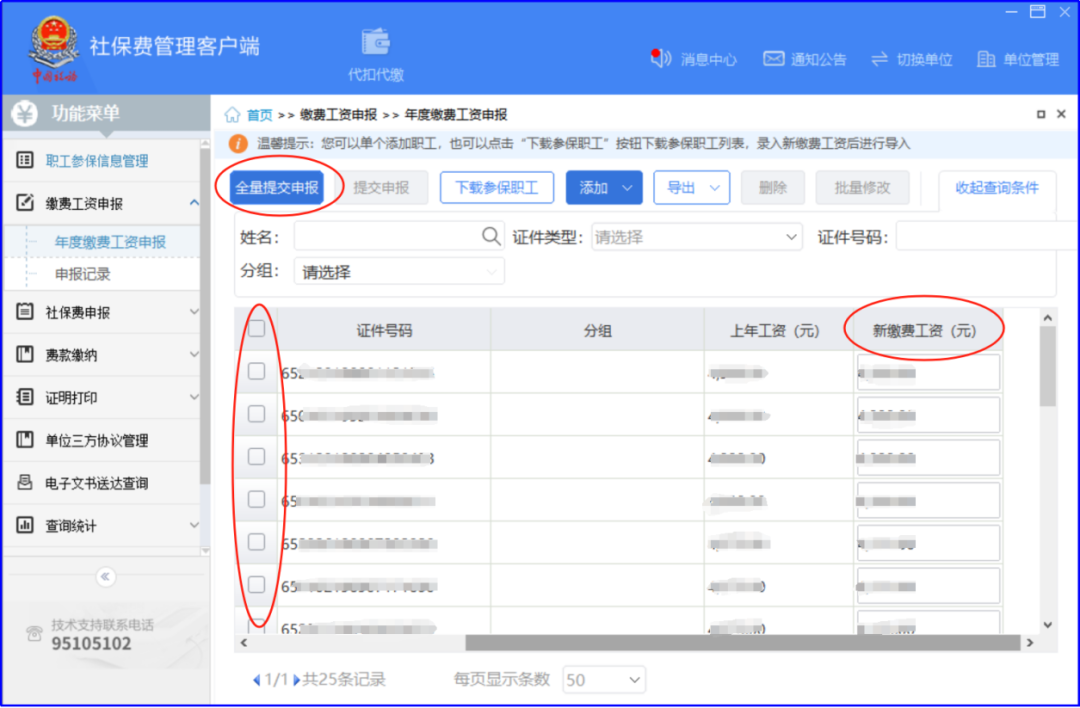
Task: Expand the 查询统计 menu chevron
Action: (x=194, y=525)
